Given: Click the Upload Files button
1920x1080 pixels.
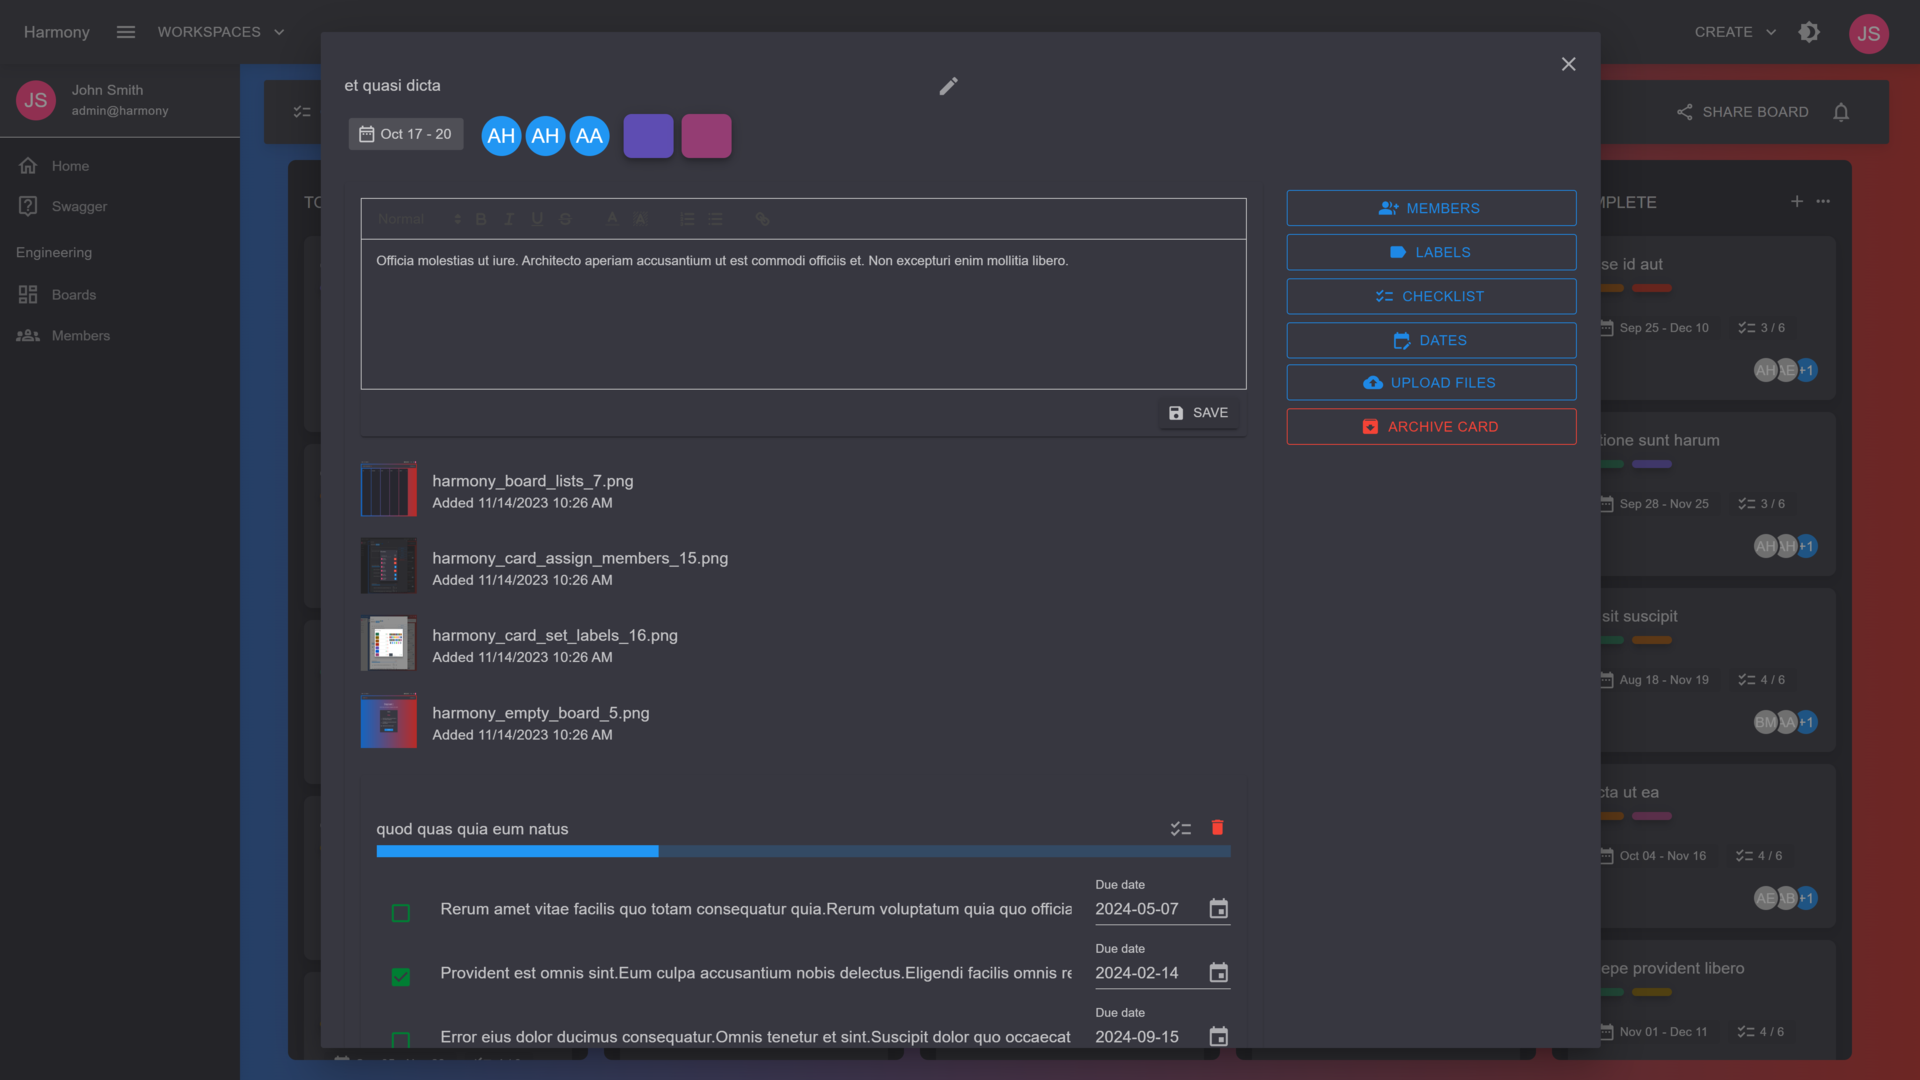Looking at the screenshot, I should click(x=1431, y=383).
